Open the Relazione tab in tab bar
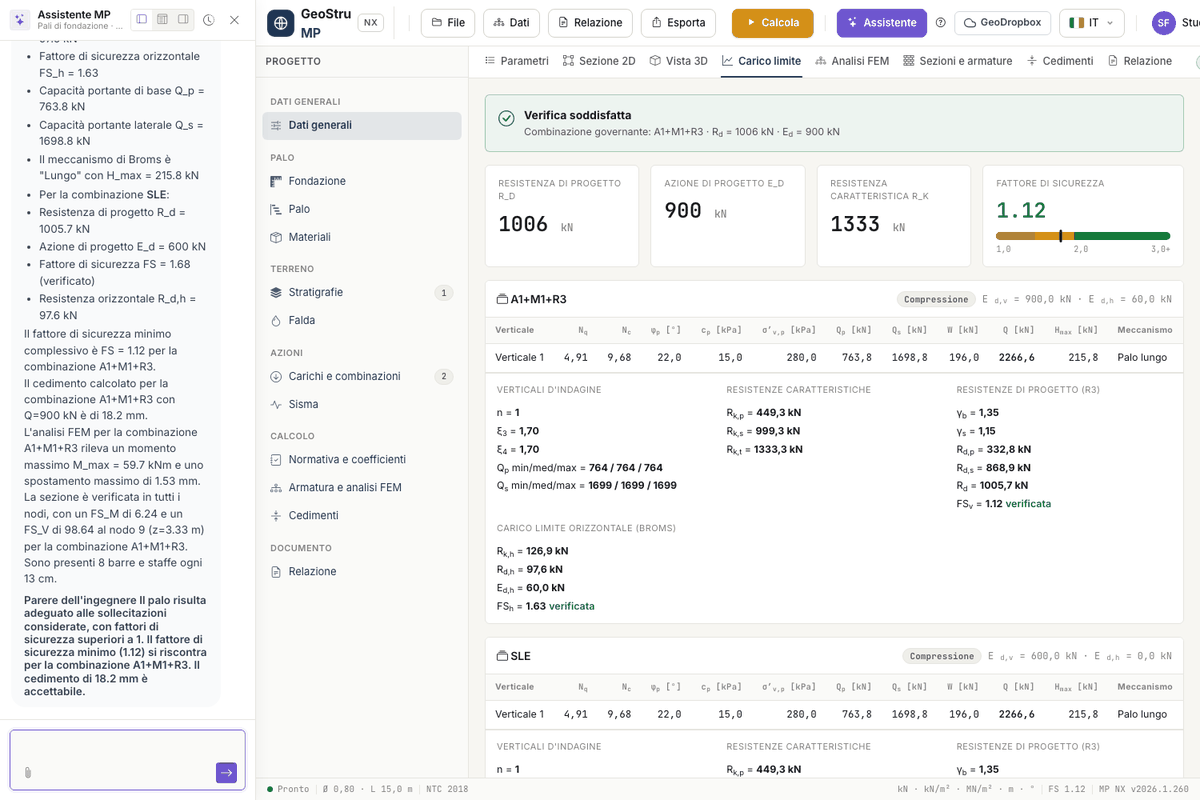1200x800 pixels. (x=1140, y=61)
